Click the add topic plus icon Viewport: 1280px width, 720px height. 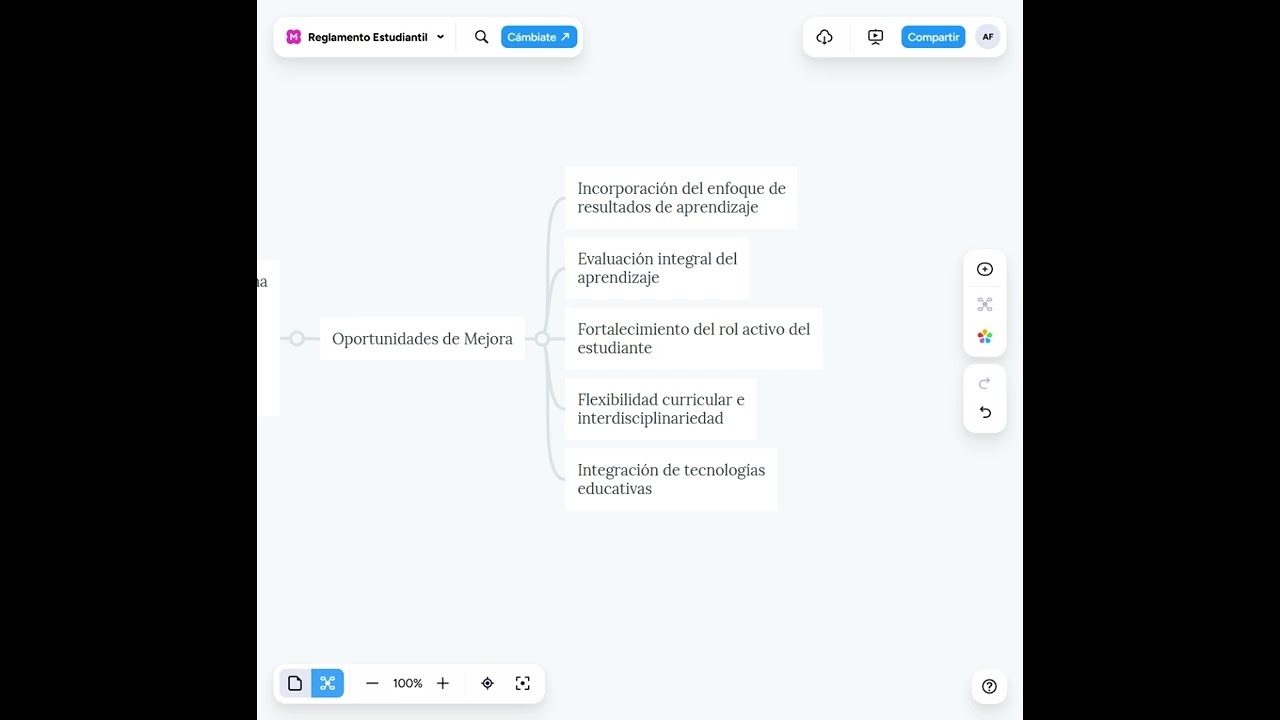click(985, 269)
